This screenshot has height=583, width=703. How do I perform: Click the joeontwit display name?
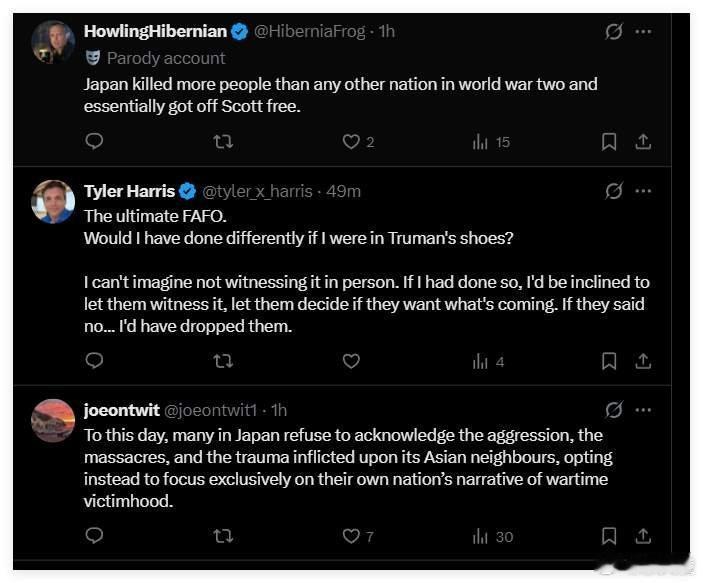(121, 410)
